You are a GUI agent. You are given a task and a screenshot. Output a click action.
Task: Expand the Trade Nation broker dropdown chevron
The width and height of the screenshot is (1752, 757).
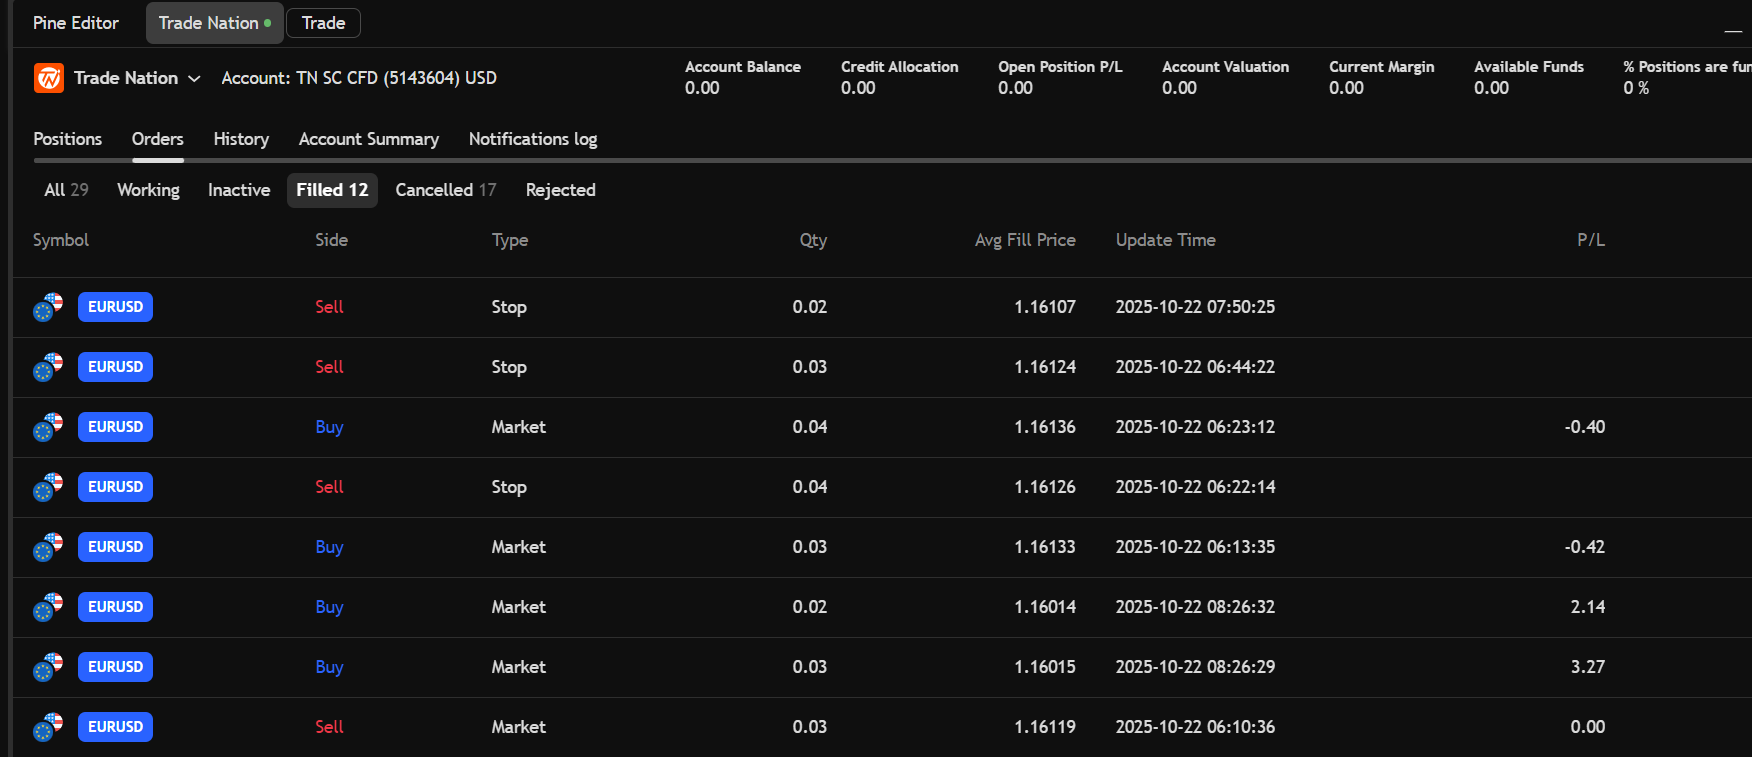(x=194, y=79)
